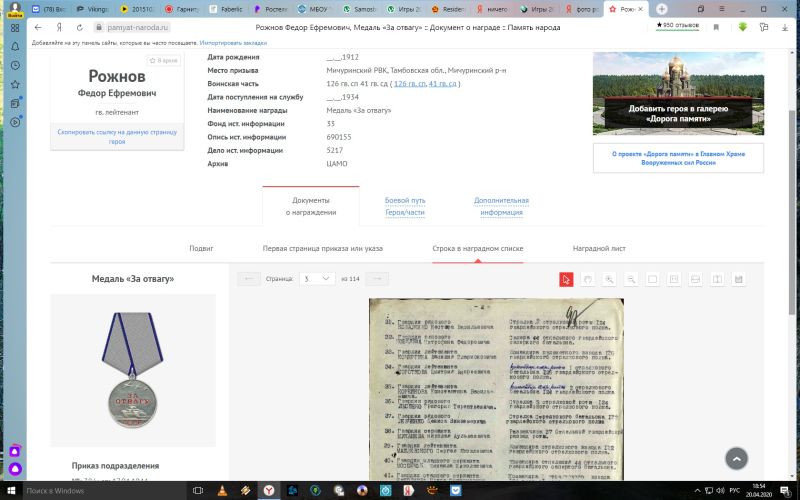
Task: Switch to Дополнительная информация tab
Action: pos(501,206)
